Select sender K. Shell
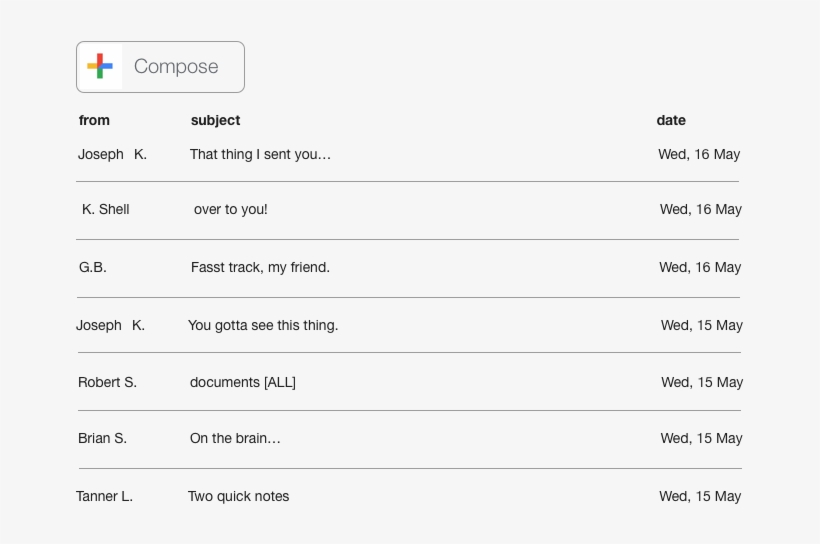The width and height of the screenshot is (820, 544). coord(106,210)
